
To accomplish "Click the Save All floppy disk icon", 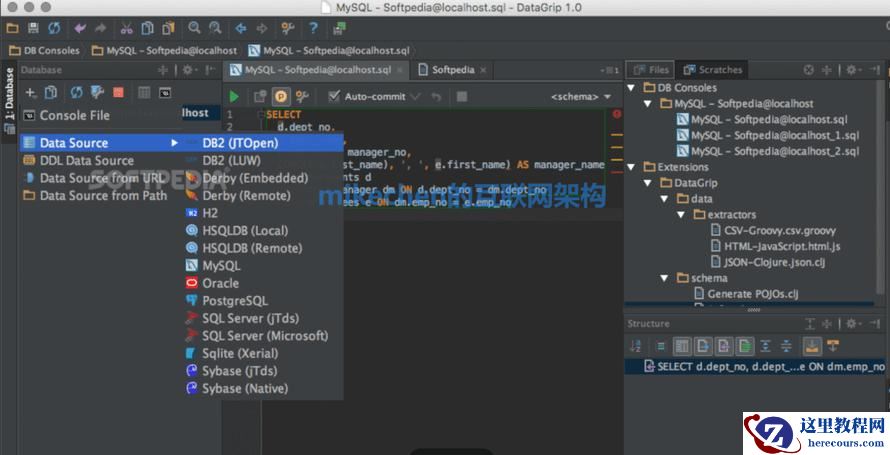I will (33, 28).
